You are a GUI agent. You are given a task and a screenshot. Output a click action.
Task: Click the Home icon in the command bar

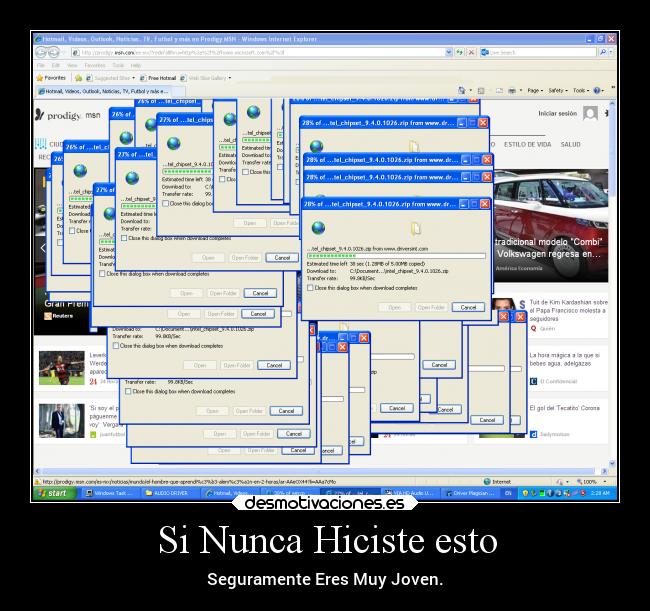click(462, 90)
